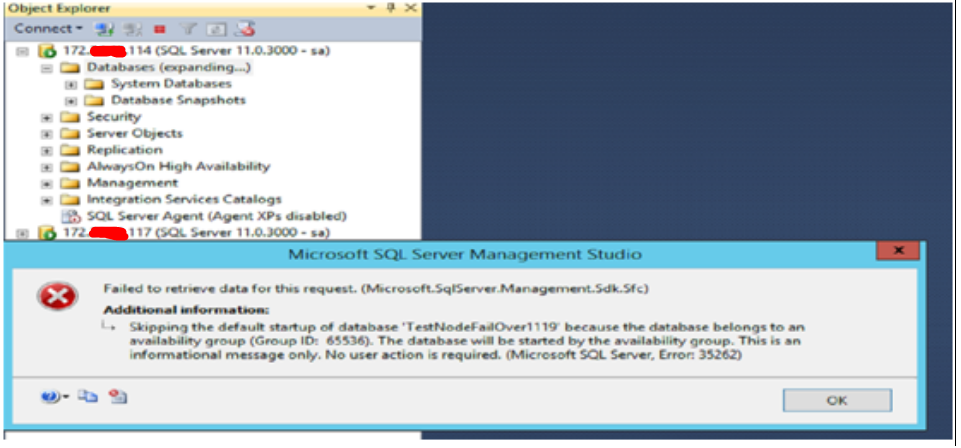This screenshot has height=448, width=961.
Task: Expand the AlwaysOn High Availability node
Action: [x=47, y=167]
